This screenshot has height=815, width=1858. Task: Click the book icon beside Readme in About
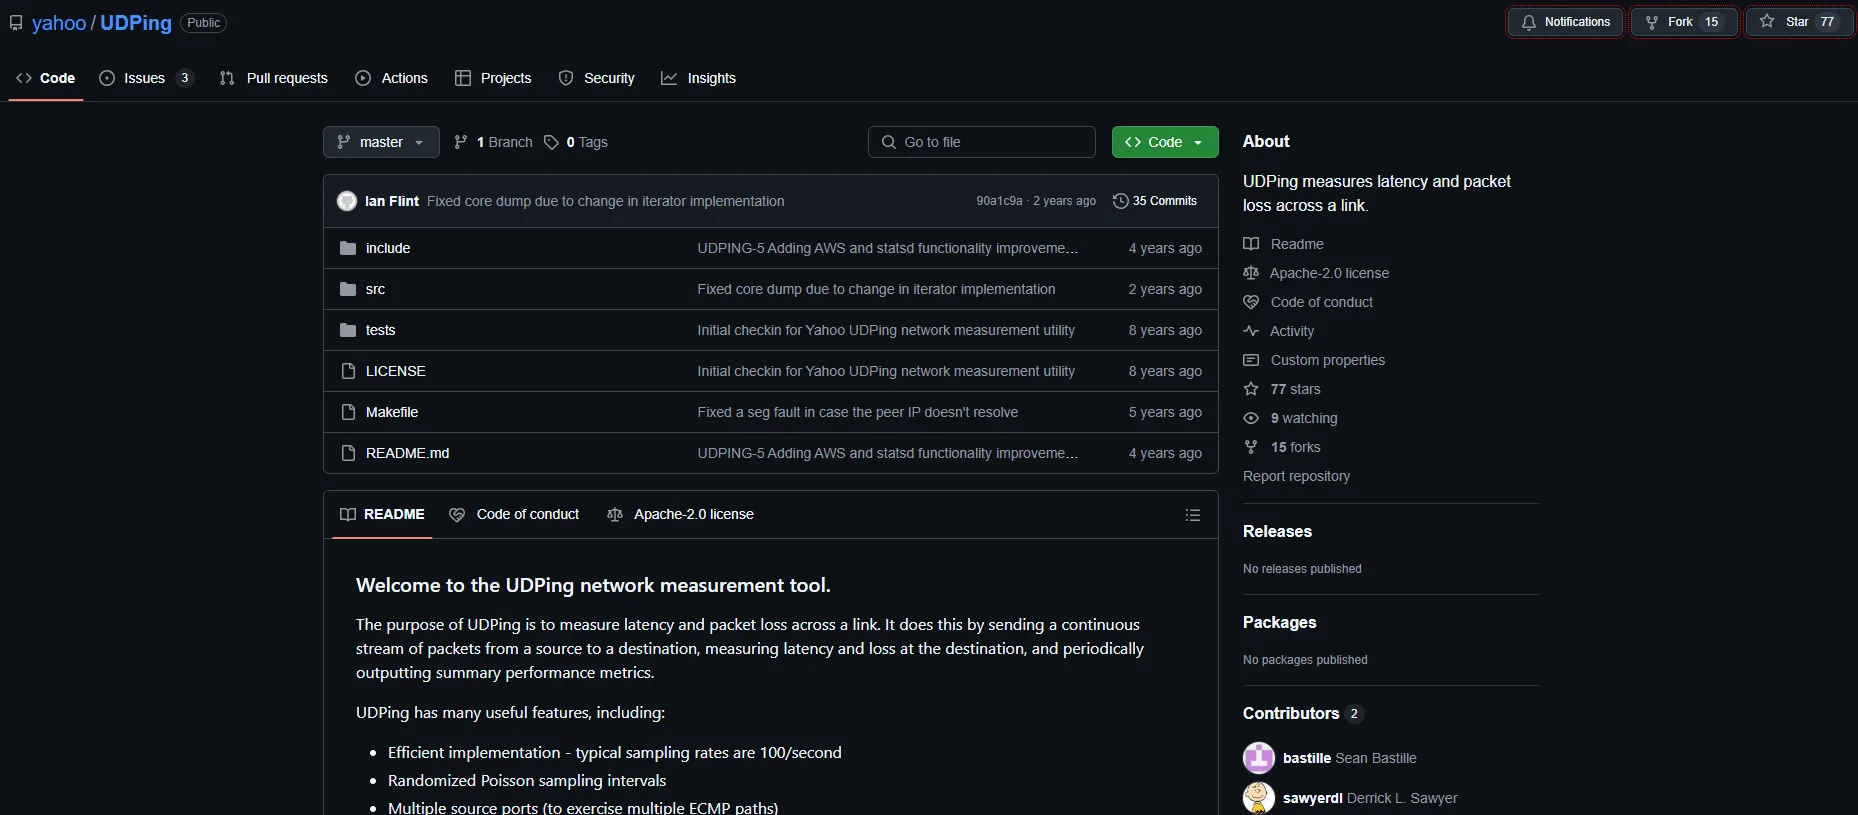pyautogui.click(x=1251, y=244)
